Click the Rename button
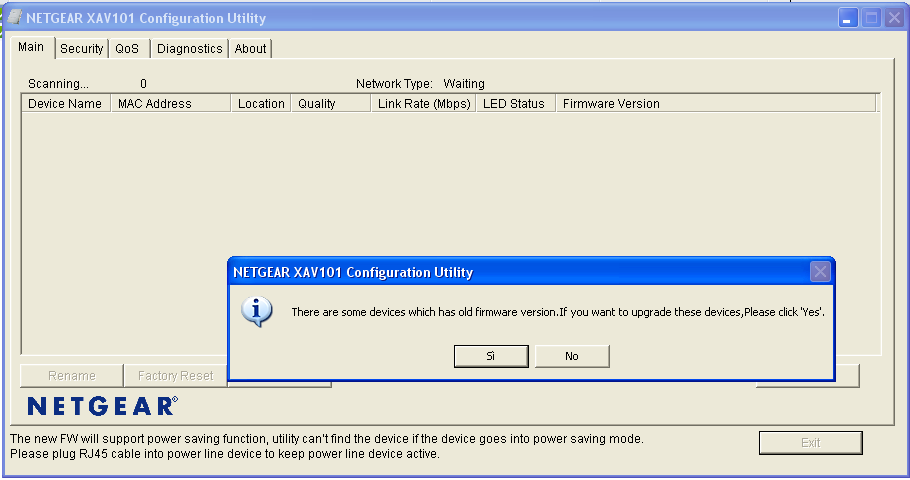Viewport: 910px width, 480px height. [72, 376]
